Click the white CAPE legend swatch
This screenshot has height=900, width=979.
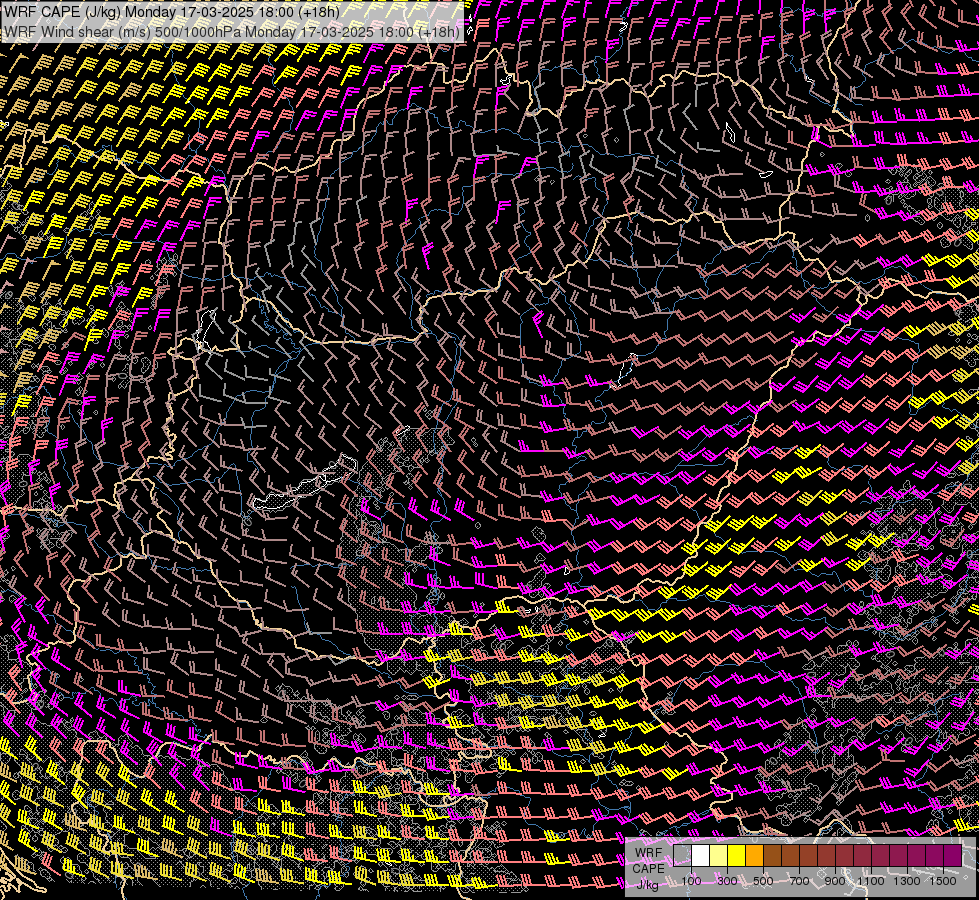[701, 856]
